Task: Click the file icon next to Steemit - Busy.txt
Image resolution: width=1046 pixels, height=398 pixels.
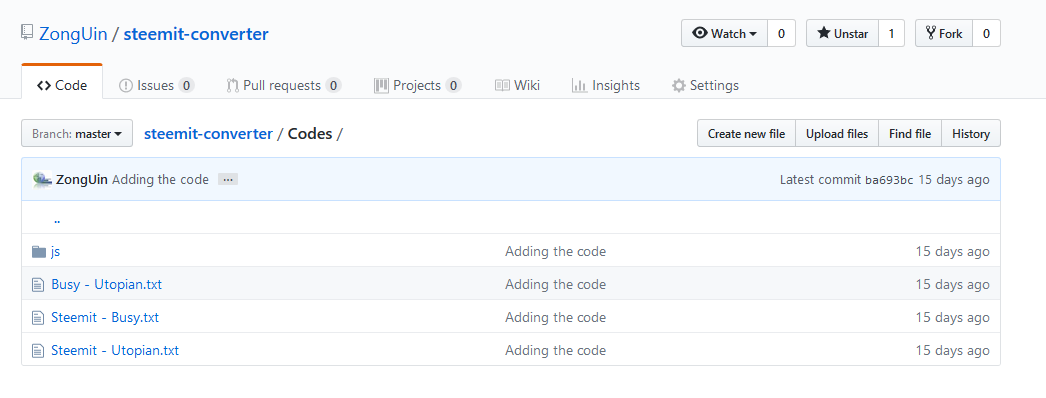Action: (x=39, y=317)
